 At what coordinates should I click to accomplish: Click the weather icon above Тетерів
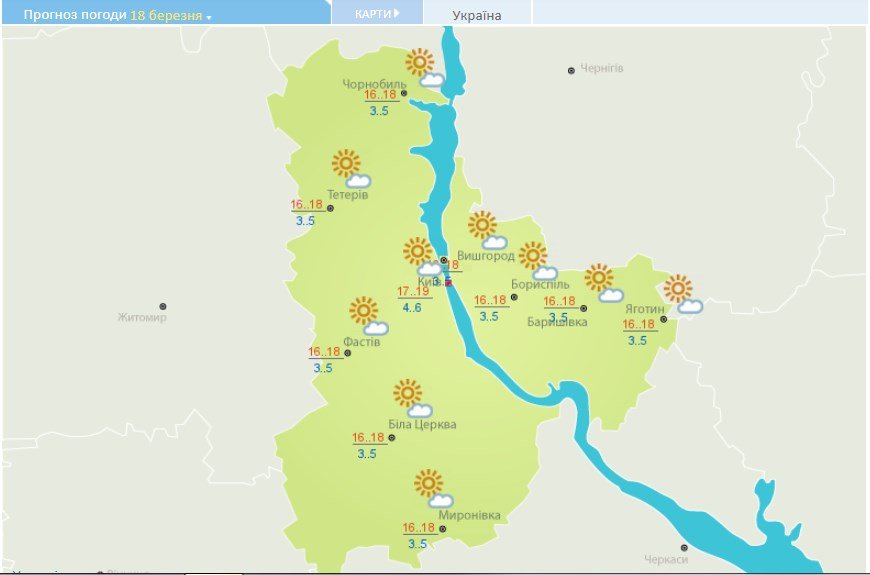[351, 169]
